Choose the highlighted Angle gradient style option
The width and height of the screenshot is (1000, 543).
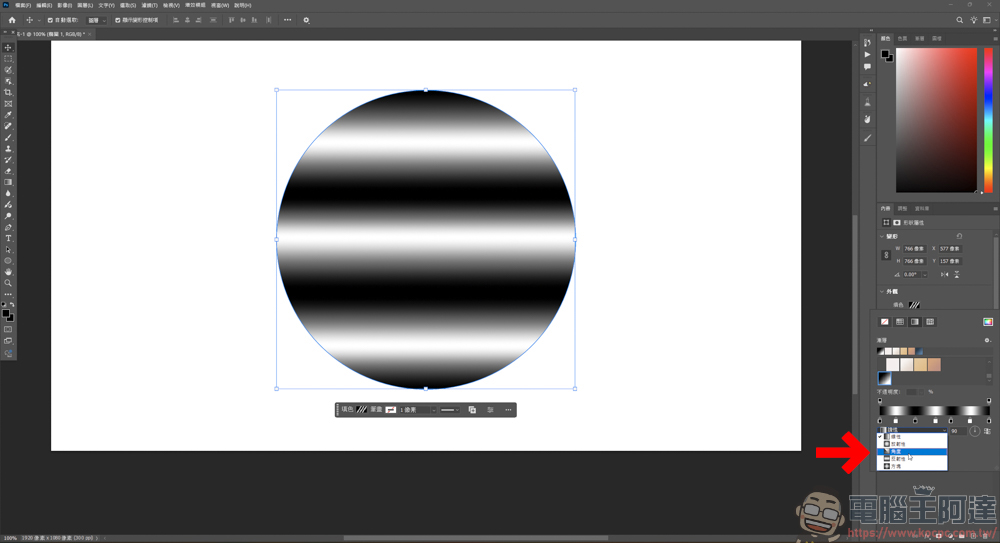pos(912,451)
